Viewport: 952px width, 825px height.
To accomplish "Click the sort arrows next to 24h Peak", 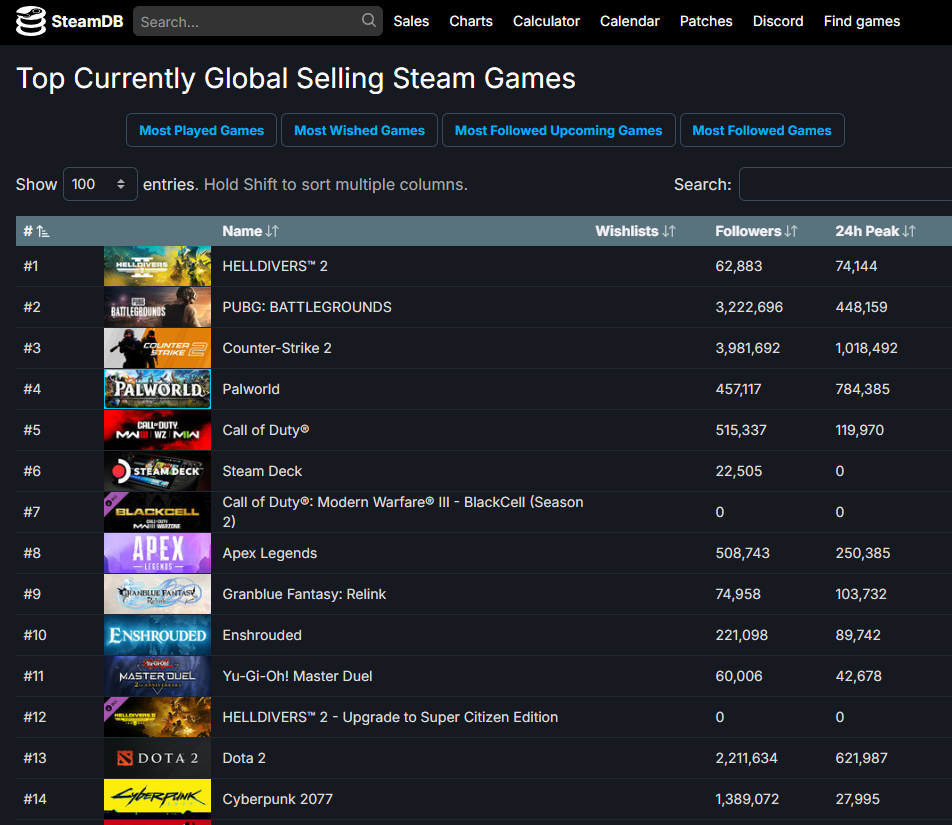I will pyautogui.click(x=908, y=231).
